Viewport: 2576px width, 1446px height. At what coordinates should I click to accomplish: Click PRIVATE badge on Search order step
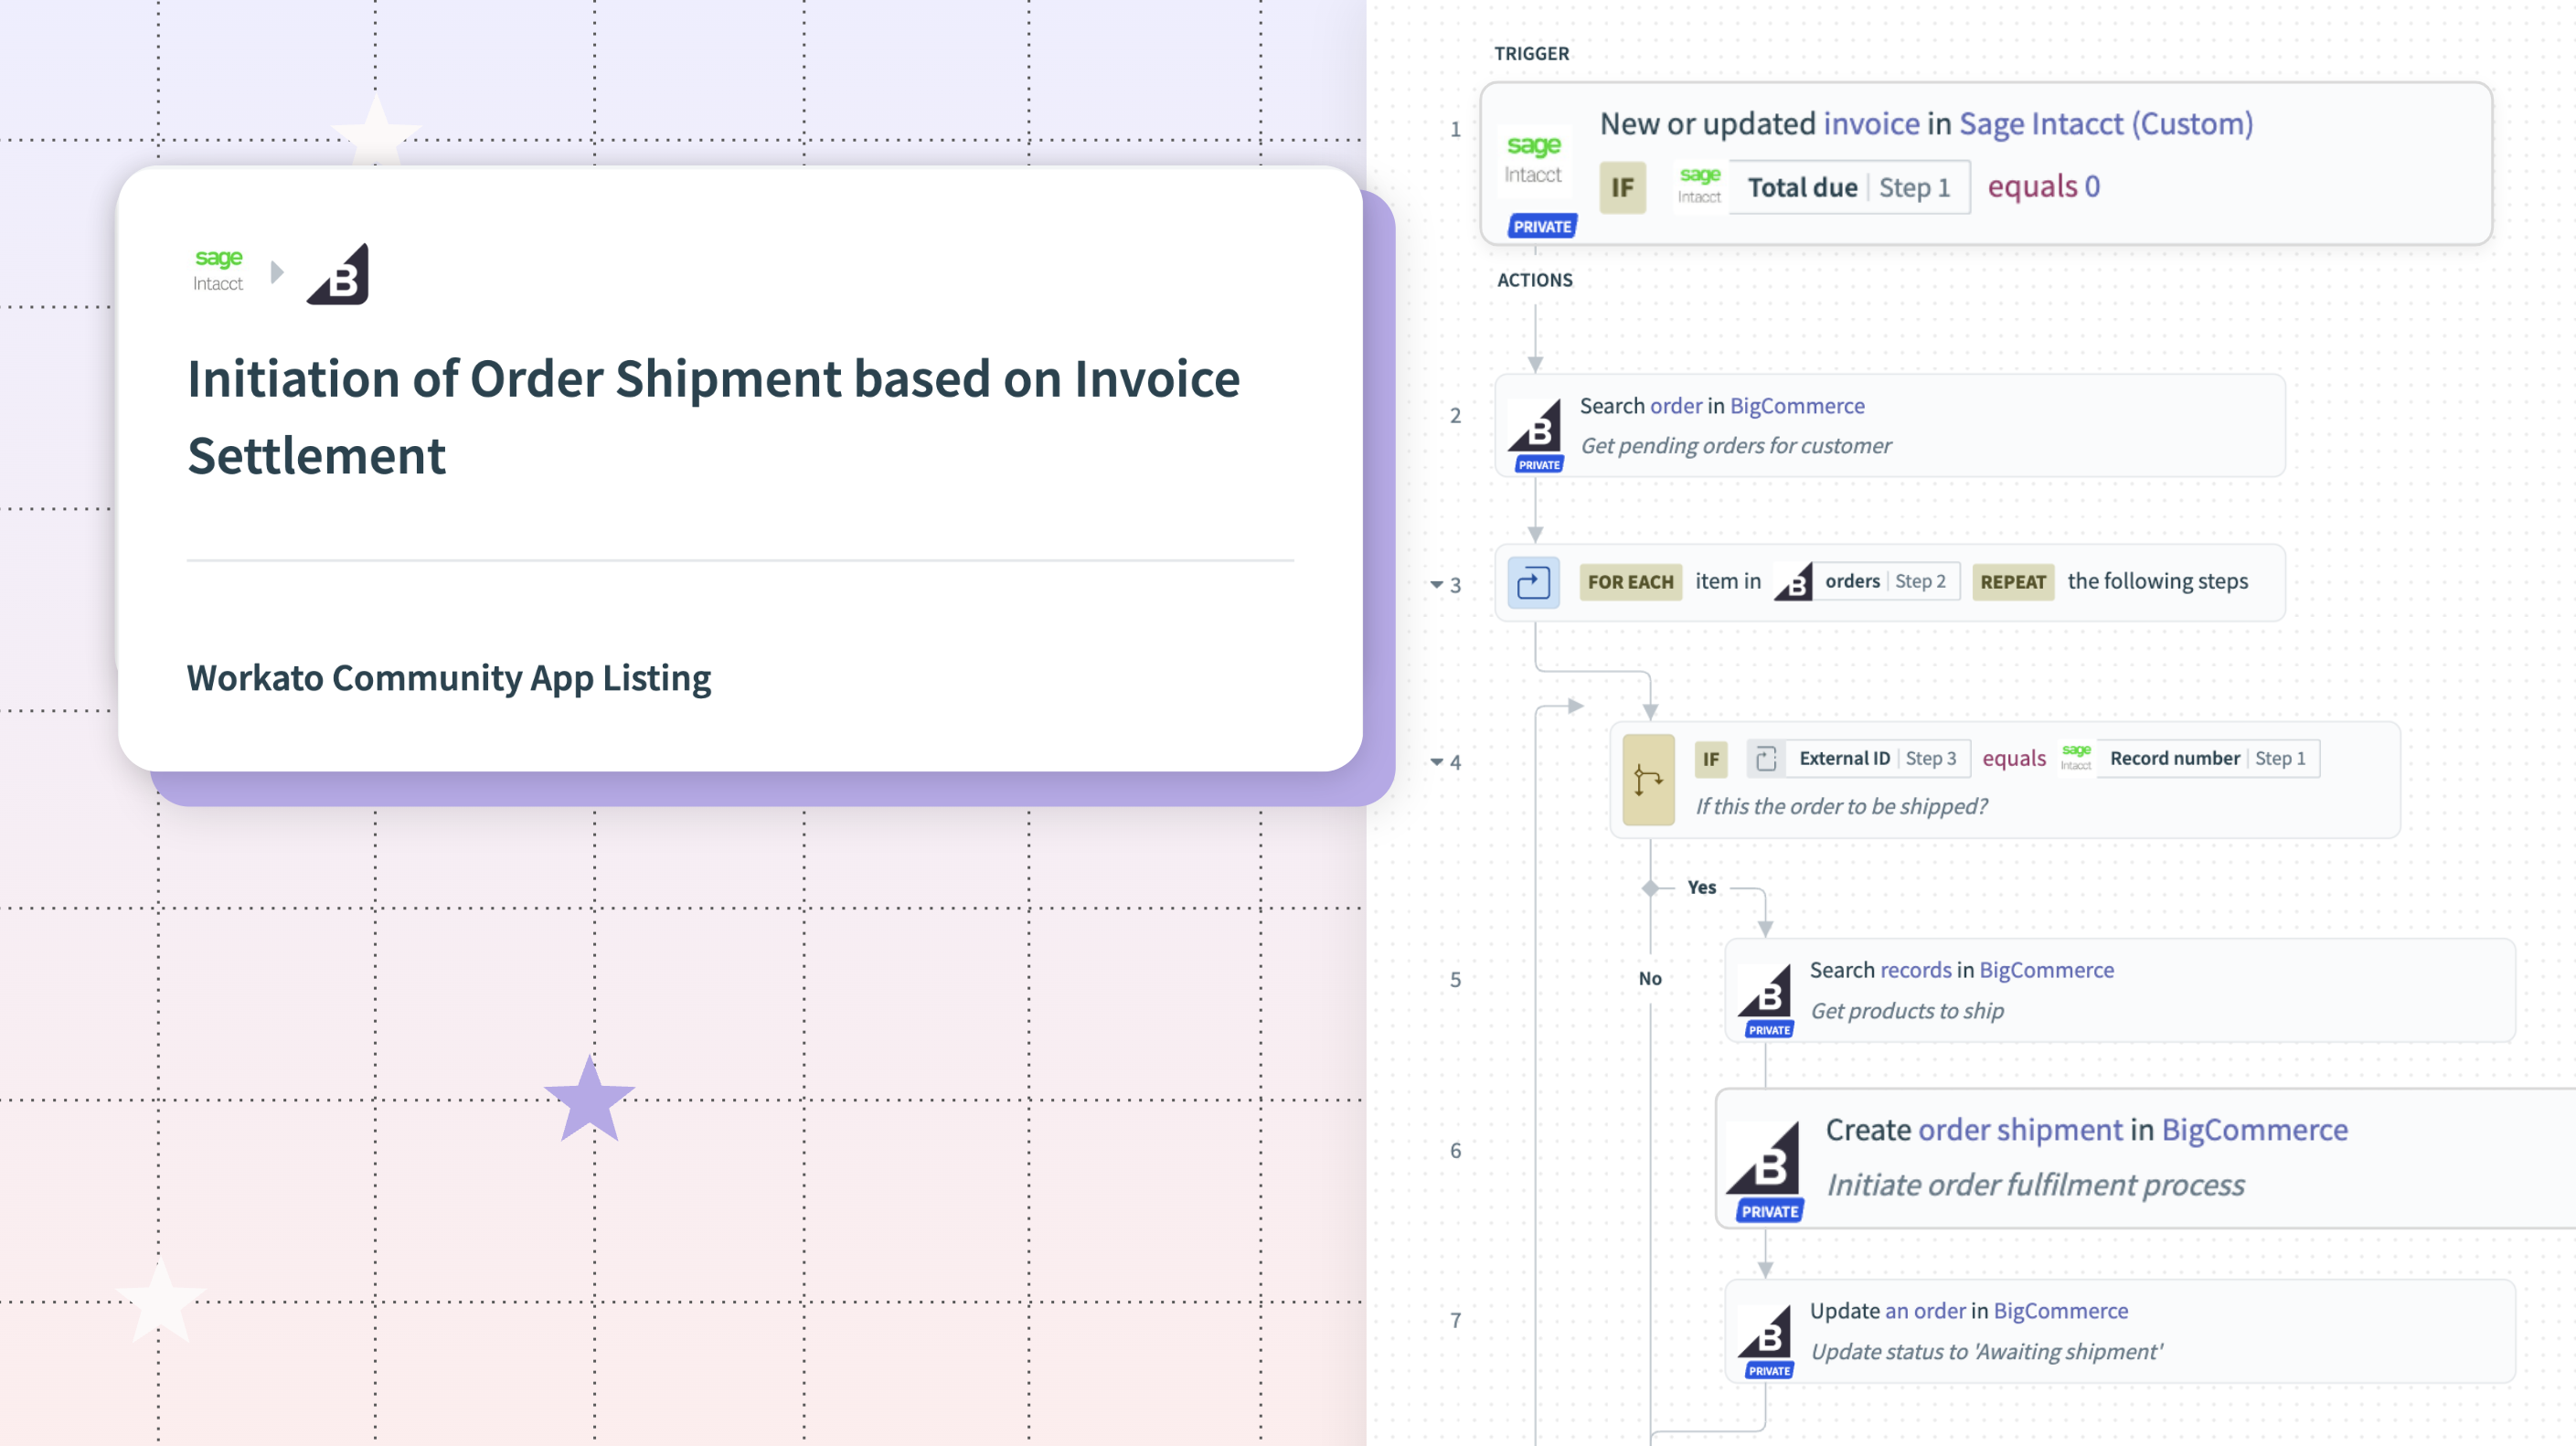click(x=1539, y=464)
